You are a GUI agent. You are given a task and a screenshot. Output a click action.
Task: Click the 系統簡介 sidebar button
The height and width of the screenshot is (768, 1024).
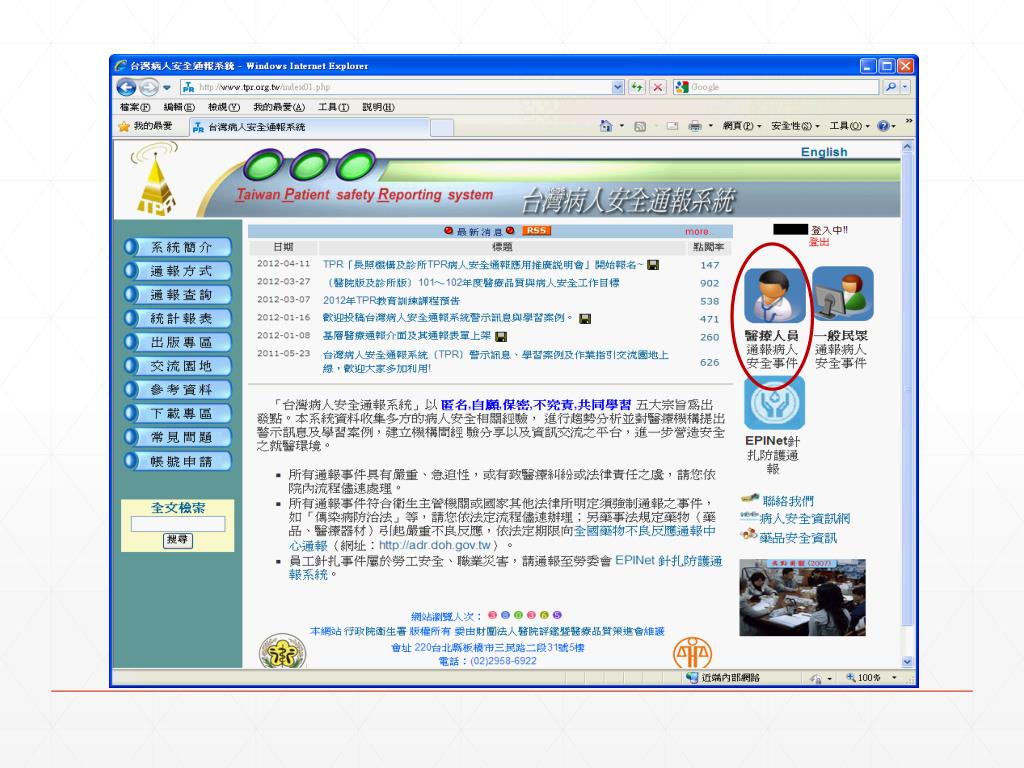point(178,248)
